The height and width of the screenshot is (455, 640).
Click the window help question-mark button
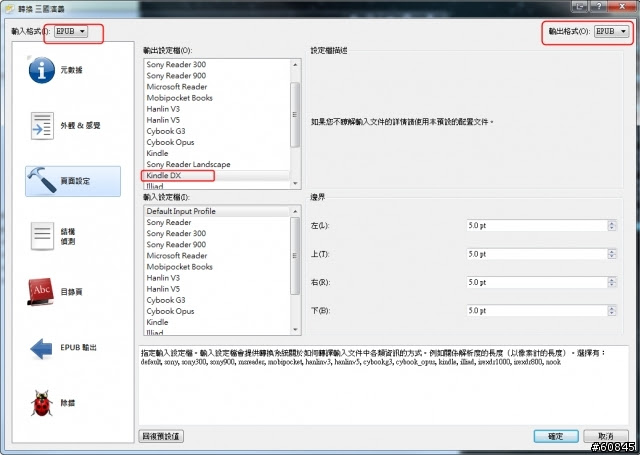point(599,6)
